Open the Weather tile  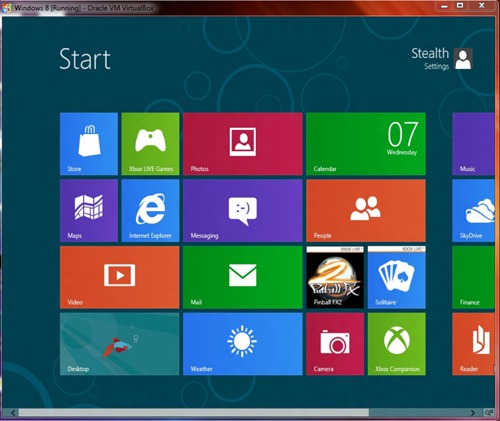pos(243,344)
